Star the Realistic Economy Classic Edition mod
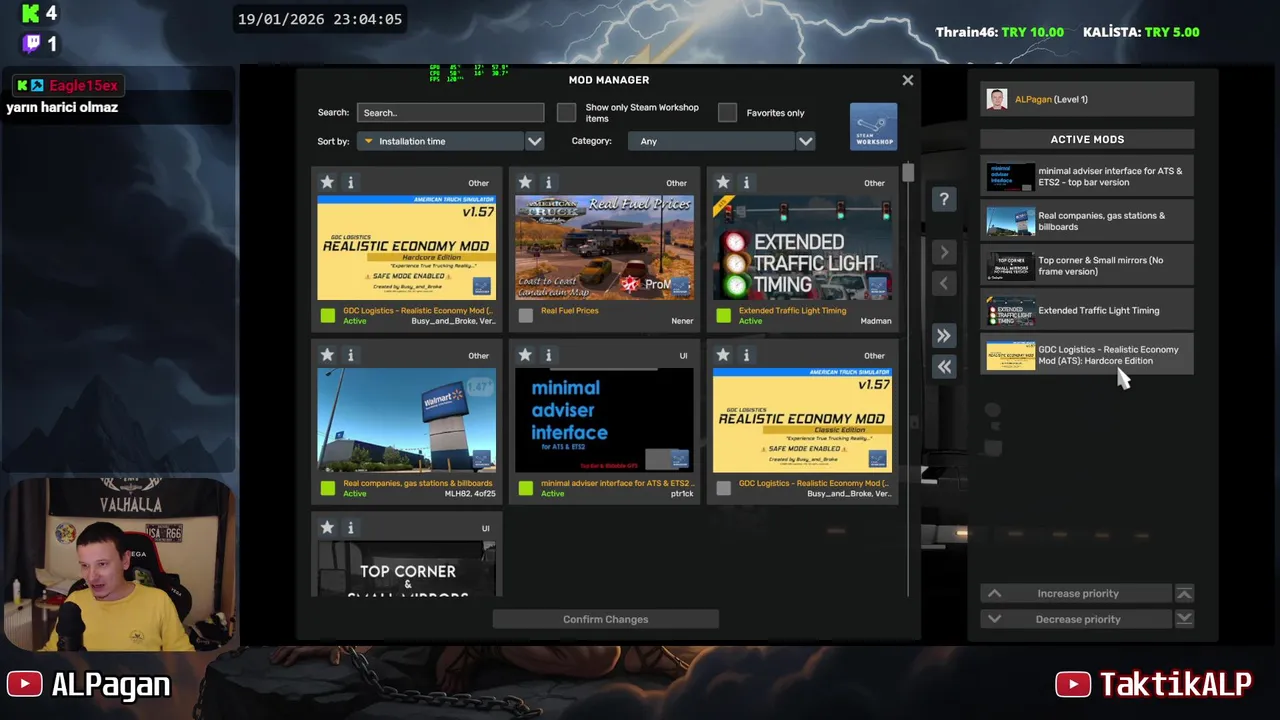 coord(723,355)
